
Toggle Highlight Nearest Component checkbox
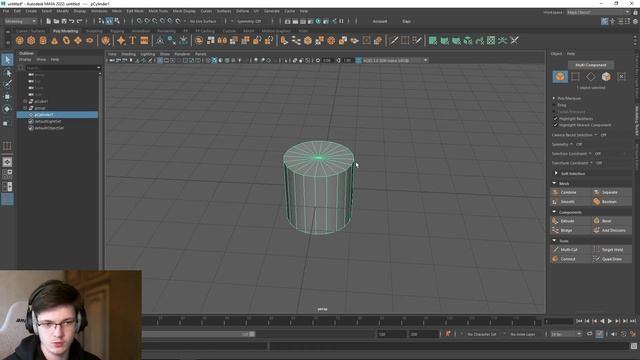tap(555, 125)
